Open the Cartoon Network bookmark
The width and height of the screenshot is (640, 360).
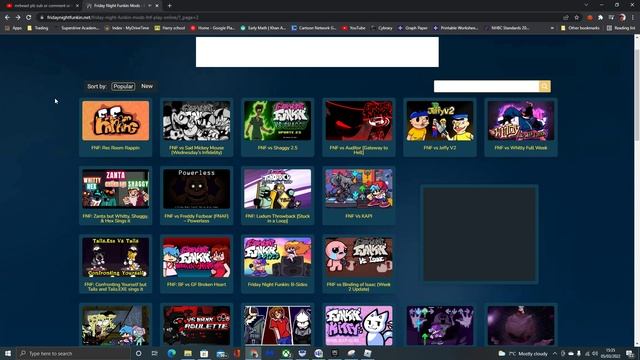[x=314, y=28]
